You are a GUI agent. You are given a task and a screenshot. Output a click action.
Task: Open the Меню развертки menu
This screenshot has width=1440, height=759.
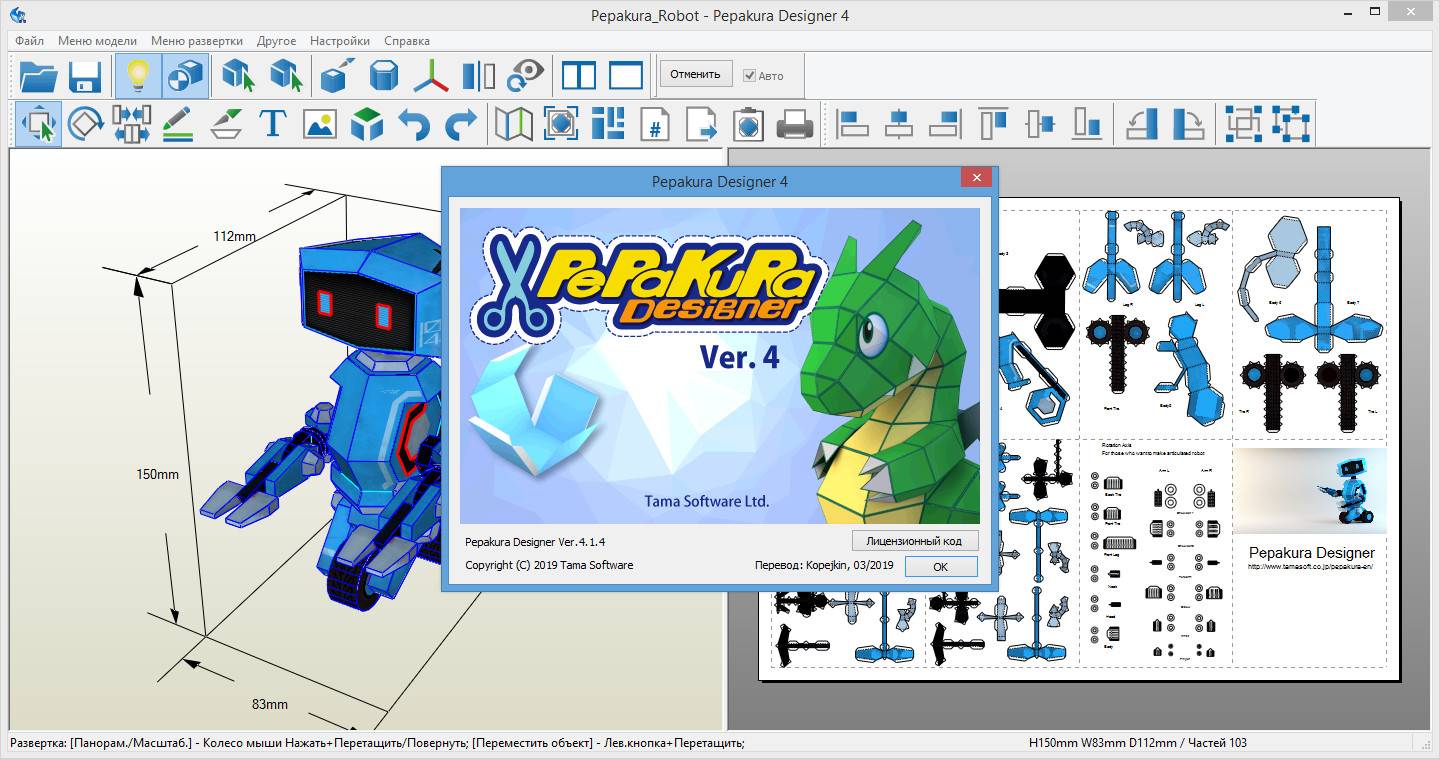(197, 41)
